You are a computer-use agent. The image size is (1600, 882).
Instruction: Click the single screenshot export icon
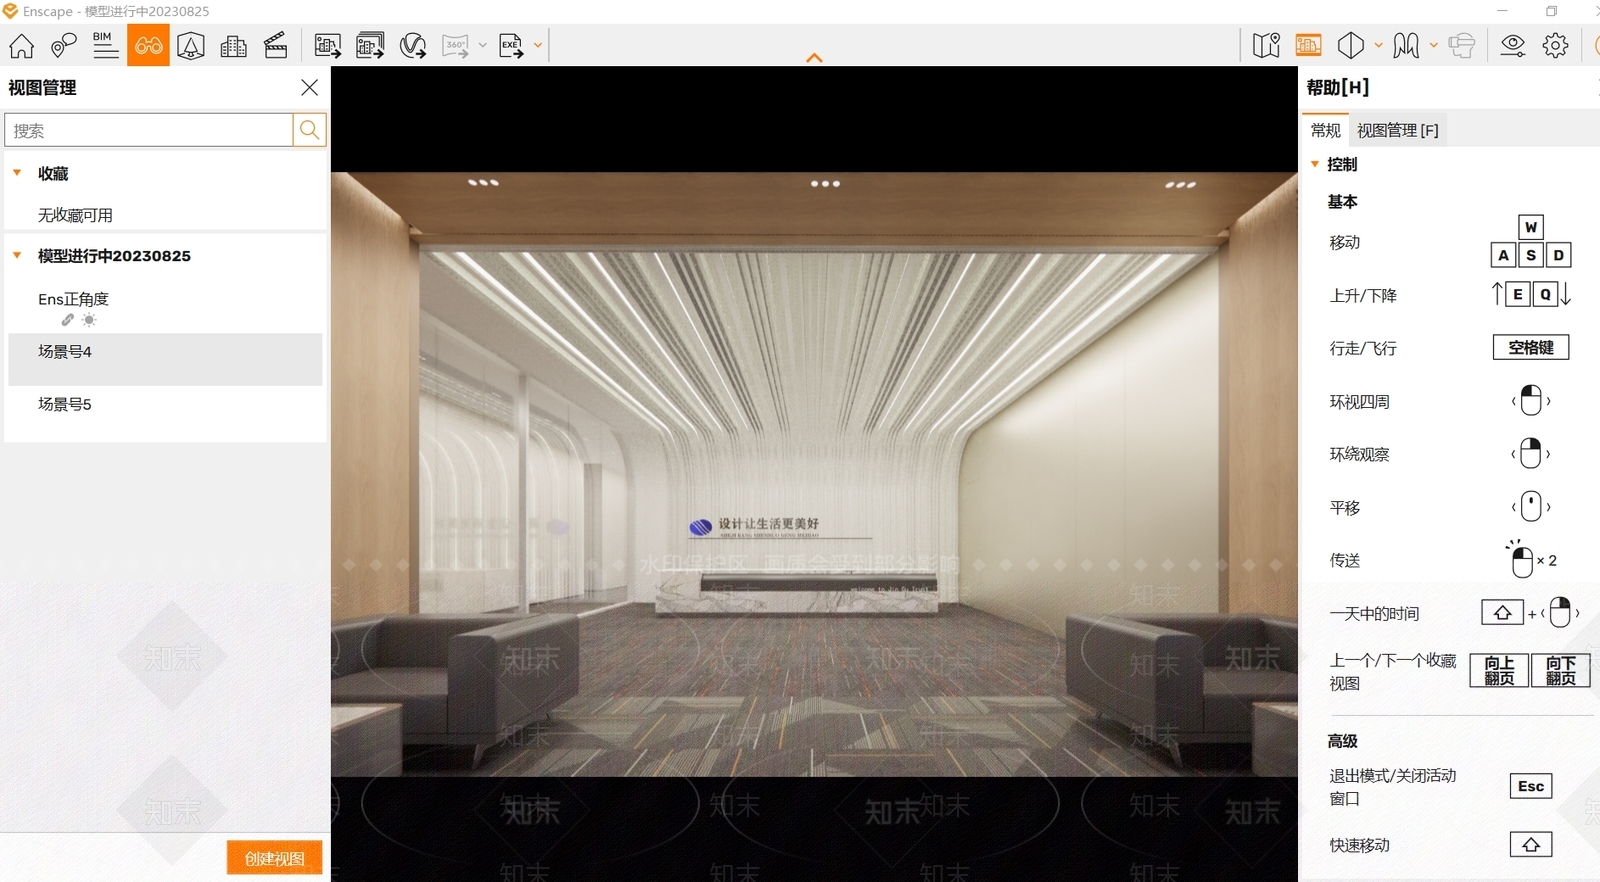pyautogui.click(x=327, y=46)
